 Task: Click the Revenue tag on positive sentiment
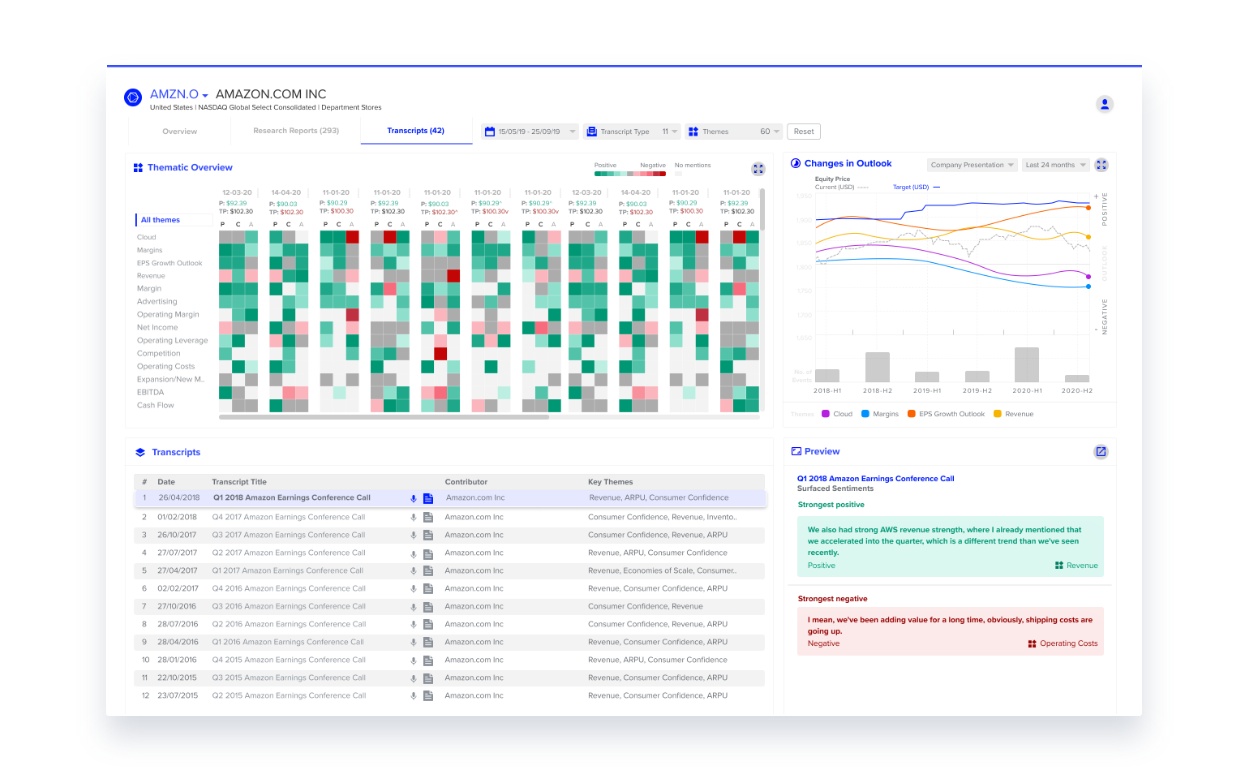pos(1076,565)
